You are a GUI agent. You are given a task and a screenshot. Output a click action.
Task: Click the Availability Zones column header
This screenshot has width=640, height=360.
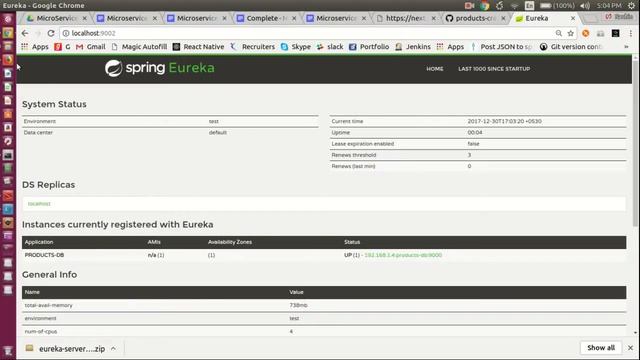pos(230,242)
